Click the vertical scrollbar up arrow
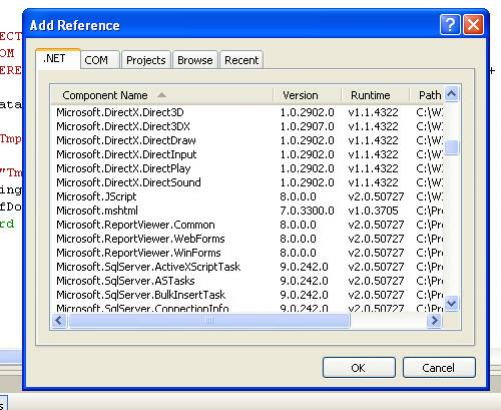 click(452, 94)
